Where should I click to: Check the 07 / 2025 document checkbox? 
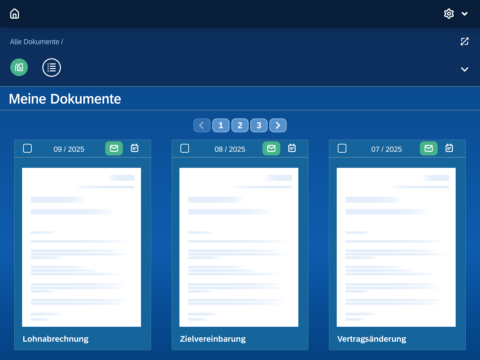342,148
